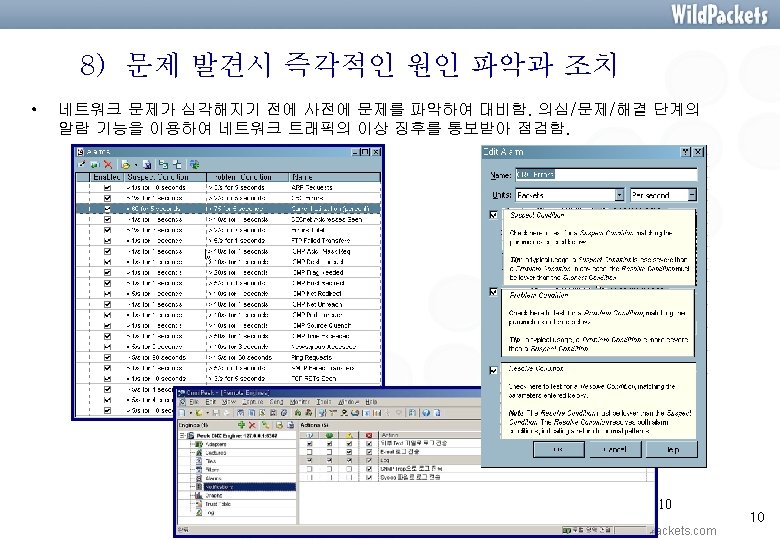Open the Tools menu in OmniPeek window
This screenshot has height=540, width=780.
tap(324, 402)
